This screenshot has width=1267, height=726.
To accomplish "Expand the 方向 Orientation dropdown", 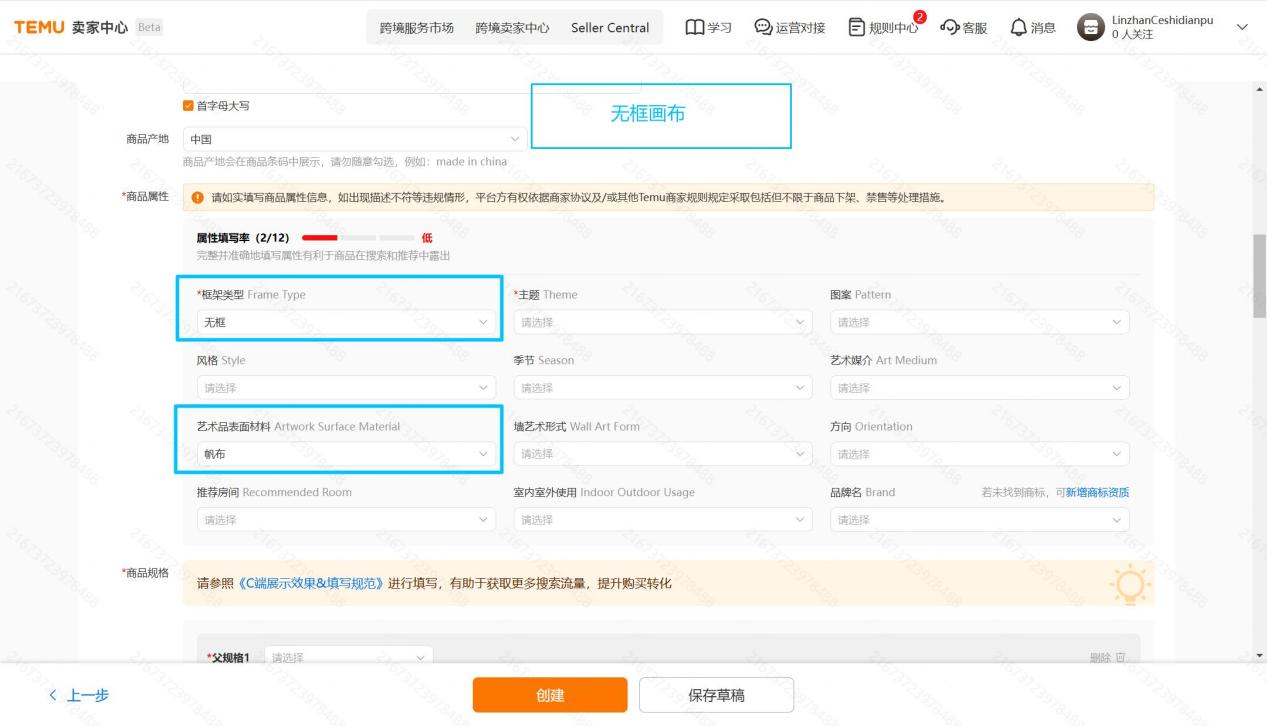I will 980,453.
